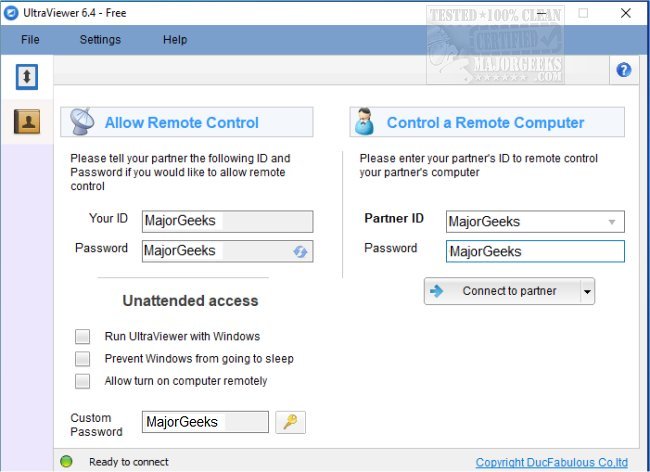
Task: Refresh the password using the circular arrows icon
Action: click(x=300, y=251)
